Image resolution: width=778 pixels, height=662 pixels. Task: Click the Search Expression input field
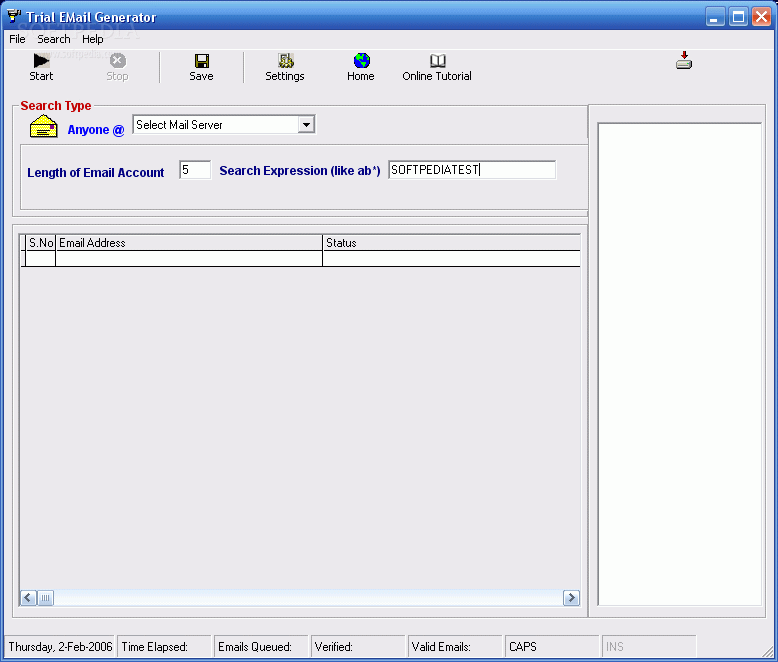(472, 170)
